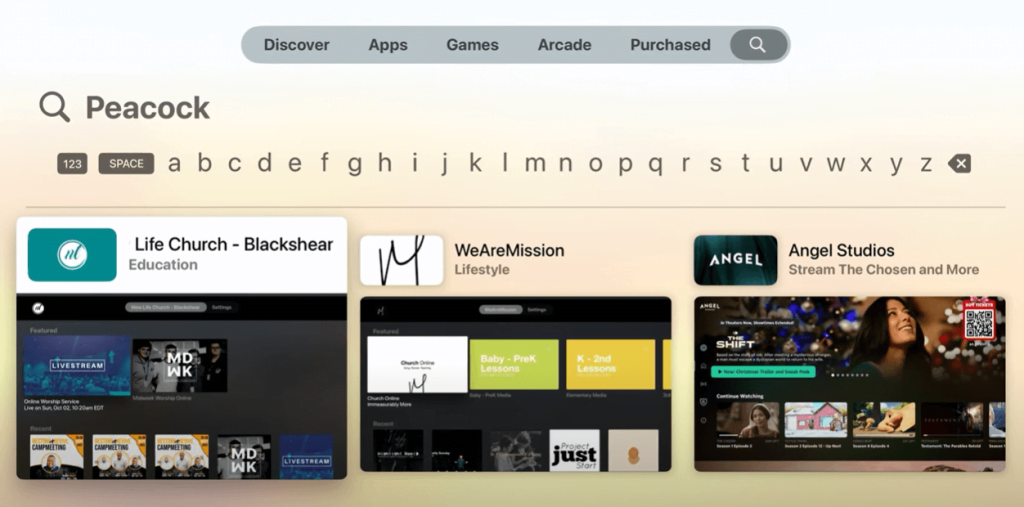Click the backspace delete key icon

[x=959, y=163]
